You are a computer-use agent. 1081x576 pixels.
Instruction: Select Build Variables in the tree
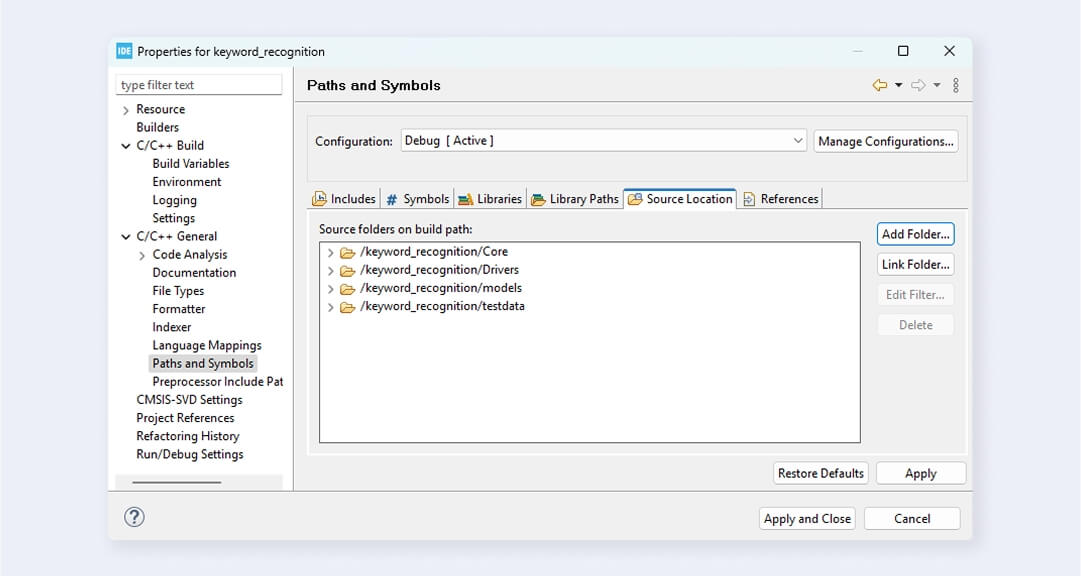190,164
